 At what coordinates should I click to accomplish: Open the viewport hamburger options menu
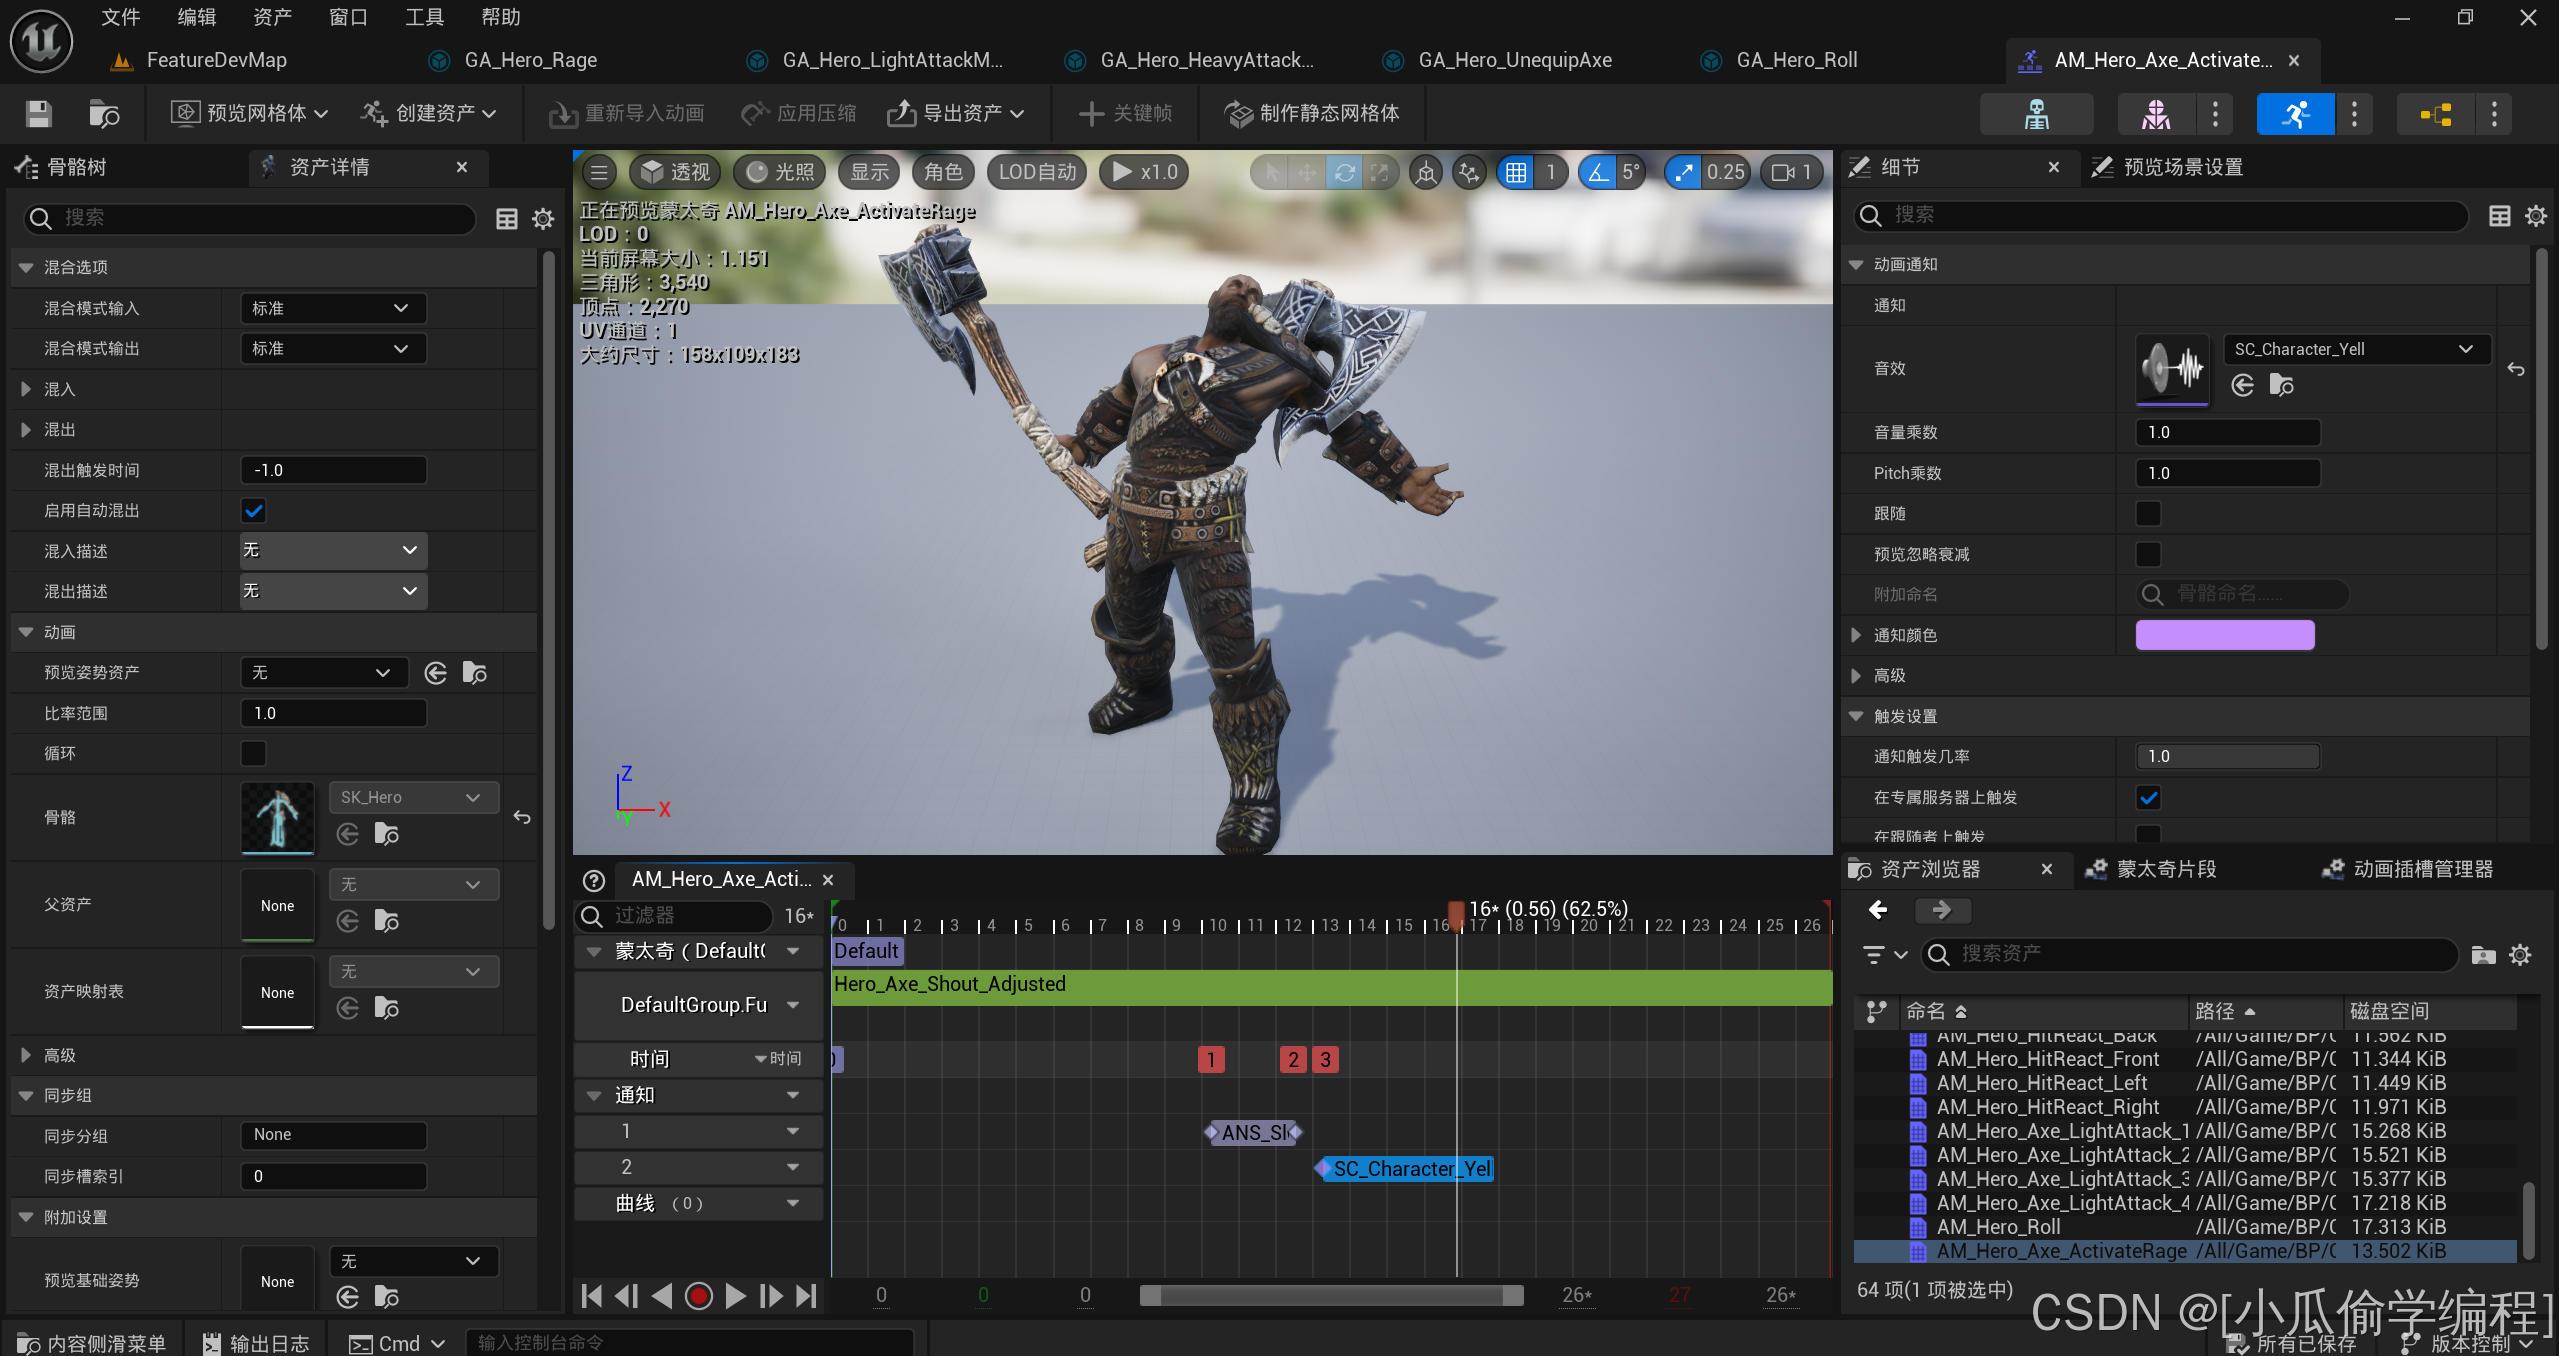[599, 172]
